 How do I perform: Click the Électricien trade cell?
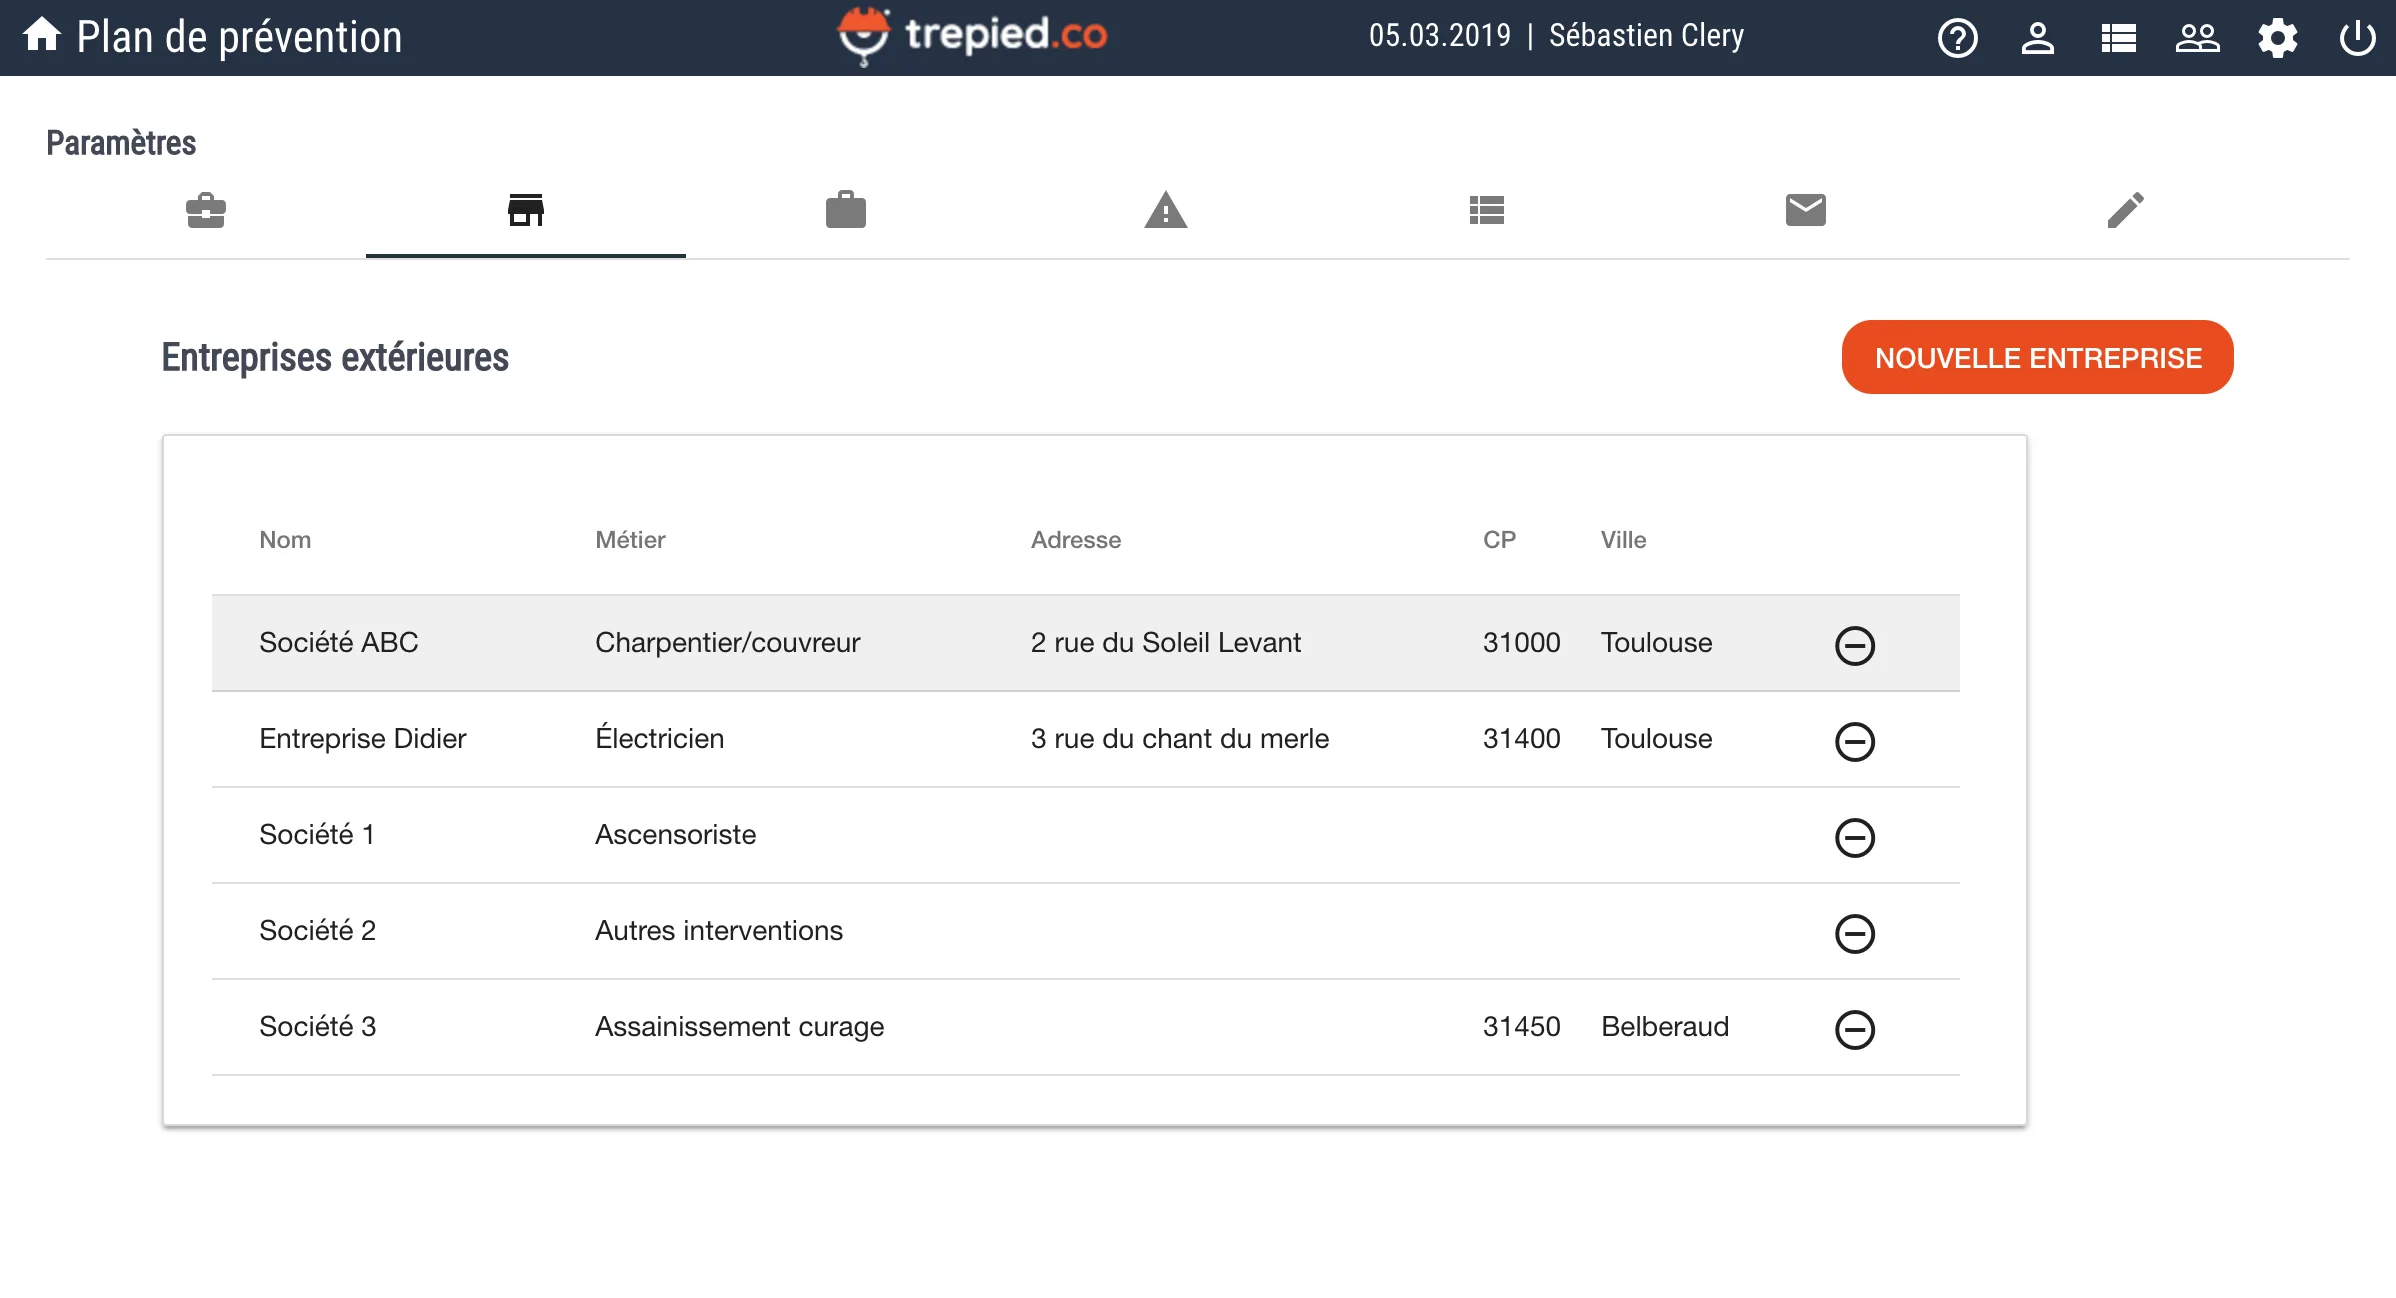point(659,738)
